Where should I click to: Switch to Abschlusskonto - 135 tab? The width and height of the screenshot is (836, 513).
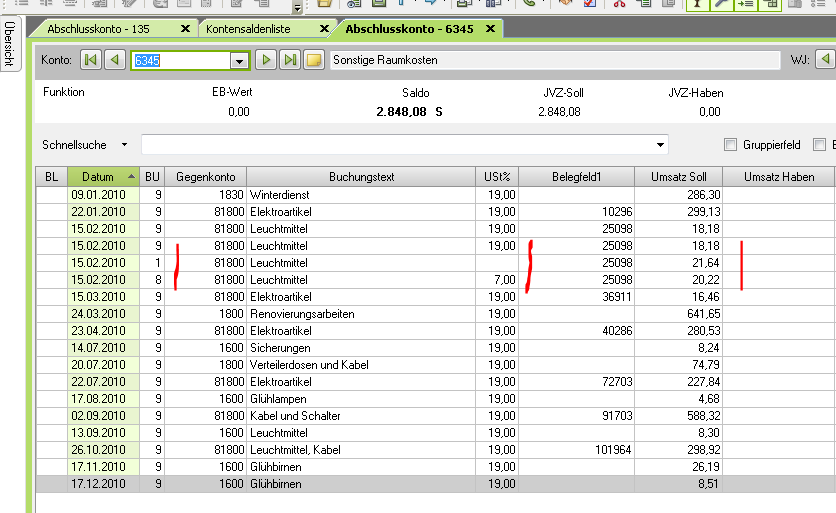coord(98,29)
